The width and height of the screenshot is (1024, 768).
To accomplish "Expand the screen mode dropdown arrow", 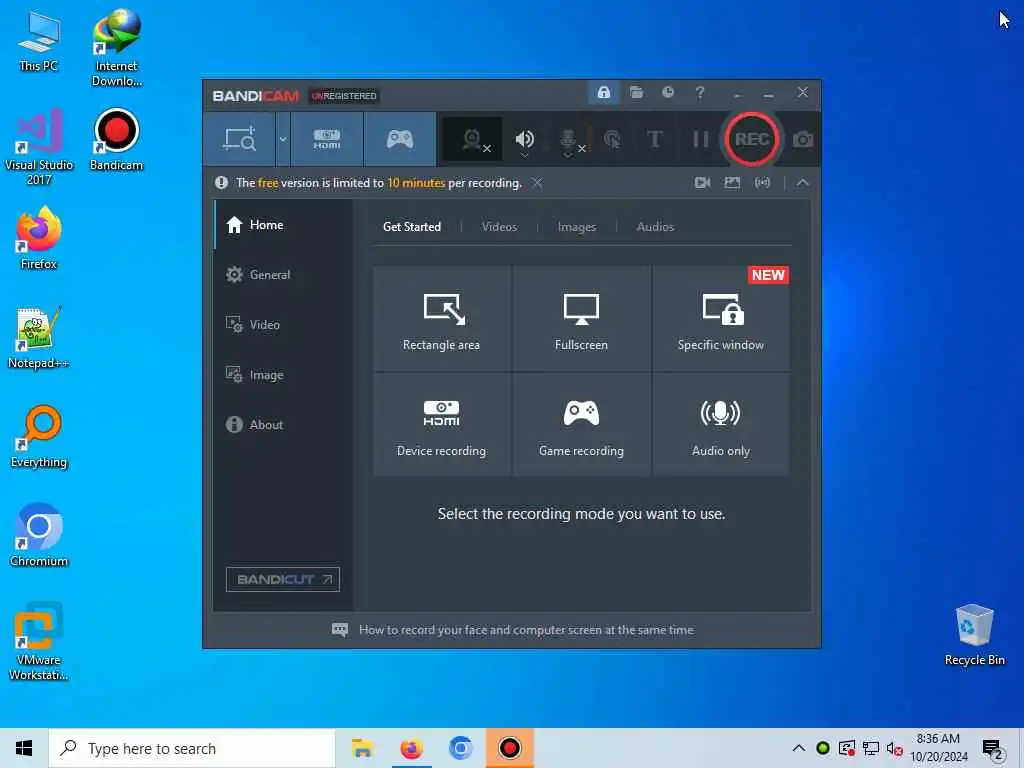I will click(x=283, y=139).
